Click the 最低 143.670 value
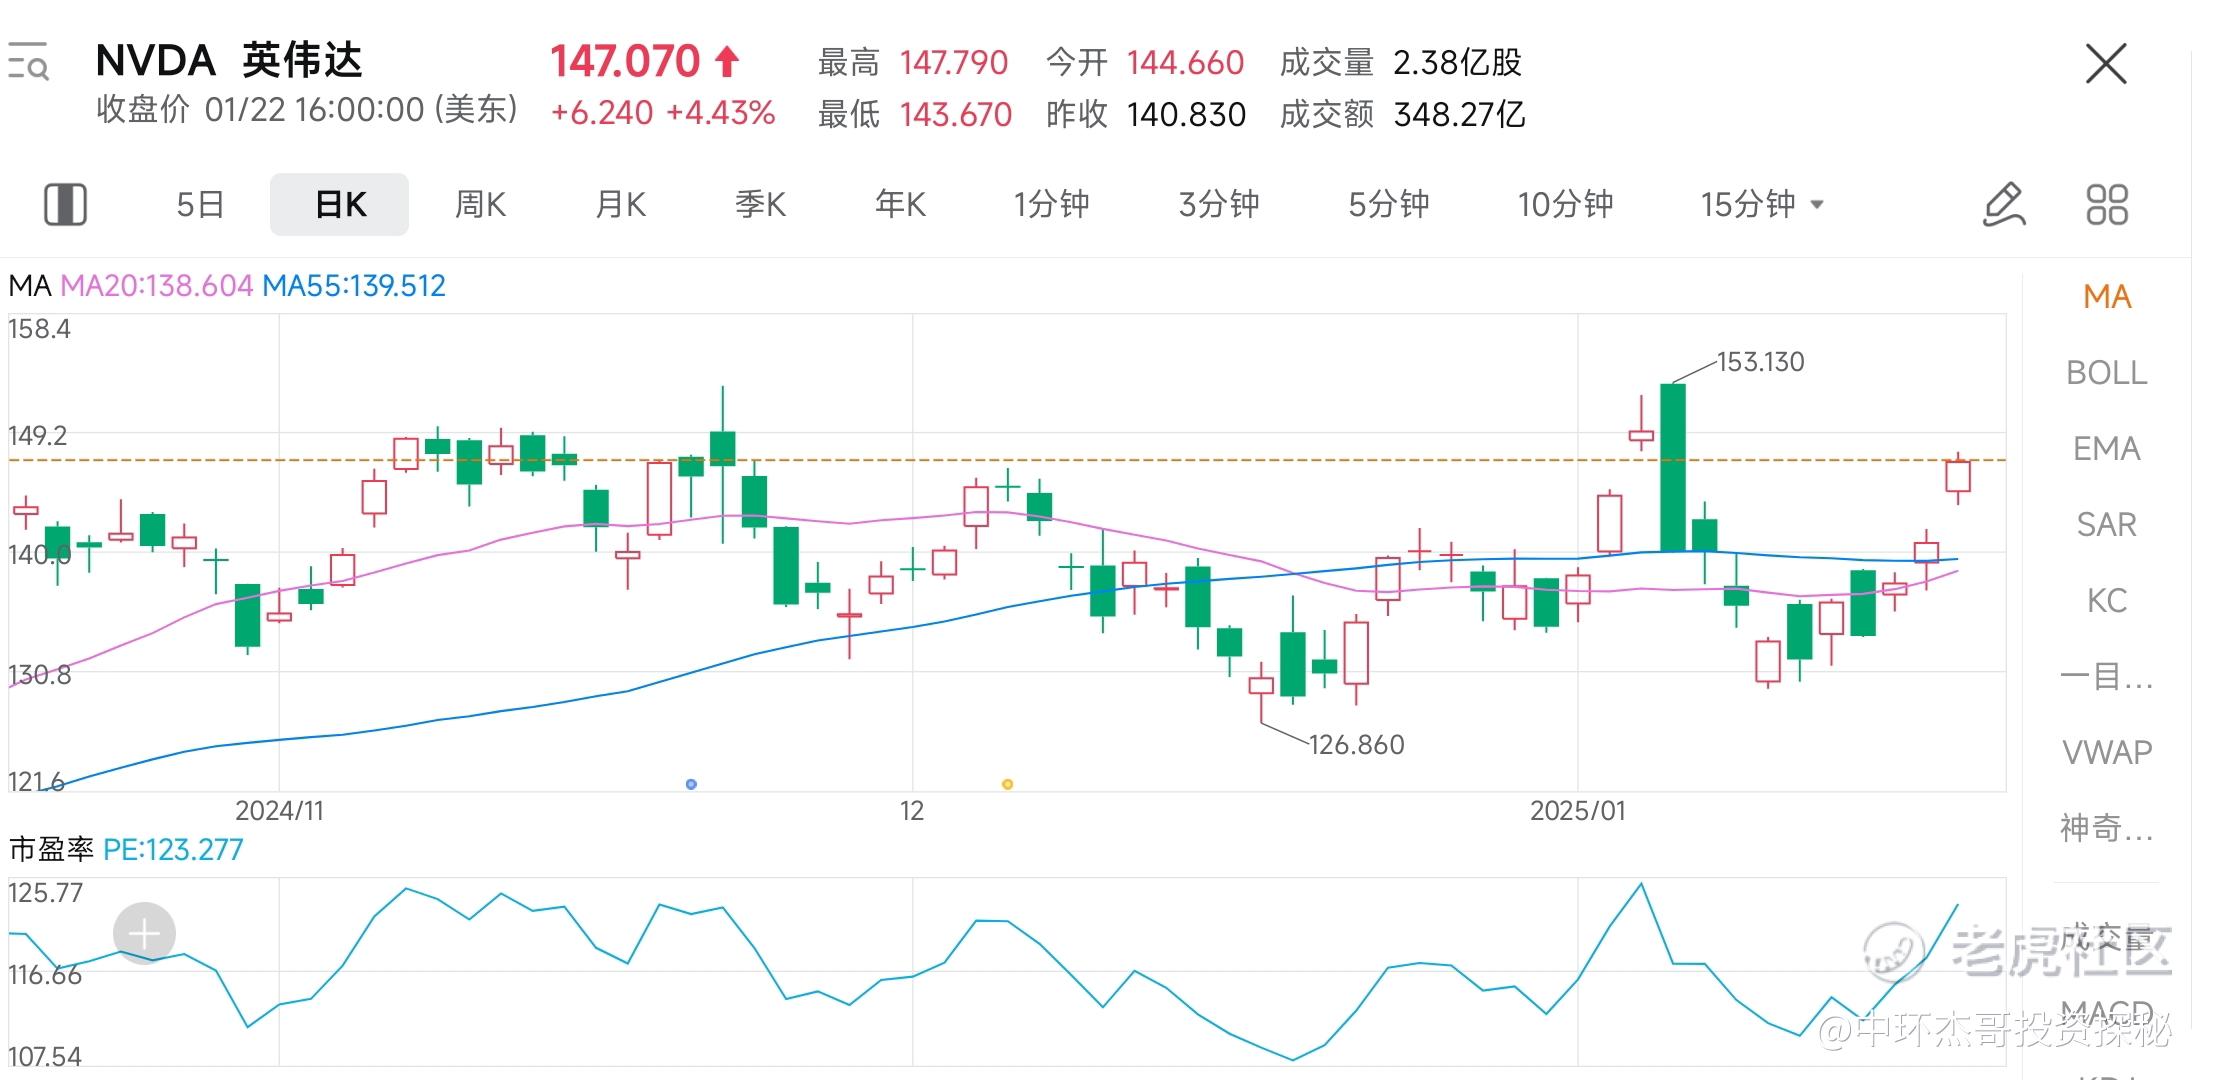 (956, 115)
